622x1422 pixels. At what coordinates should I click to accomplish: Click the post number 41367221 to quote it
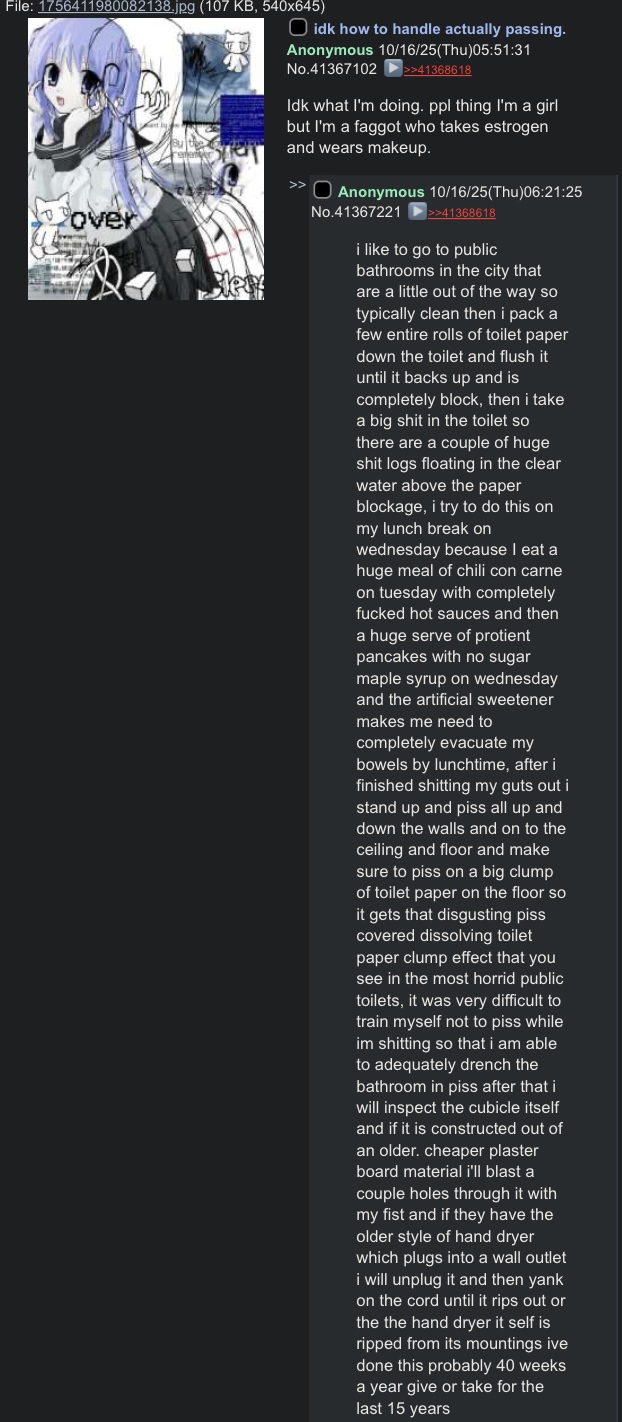point(369,212)
